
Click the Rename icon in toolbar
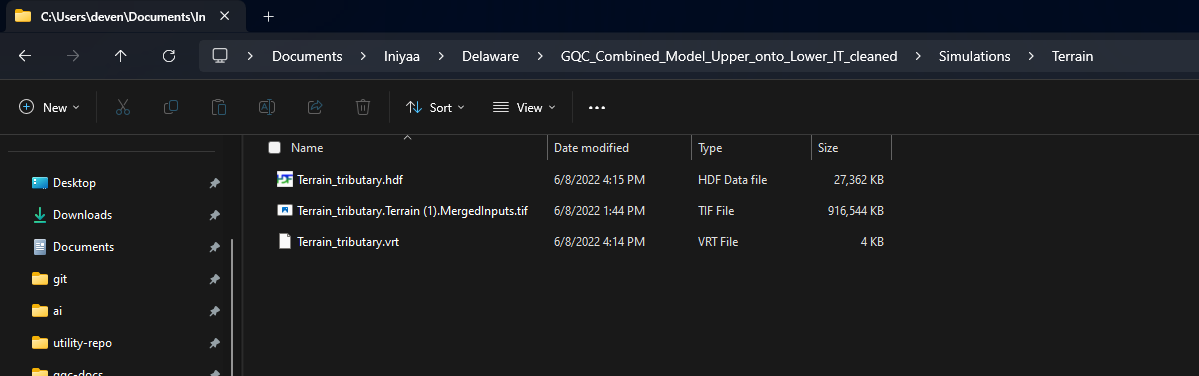click(267, 108)
